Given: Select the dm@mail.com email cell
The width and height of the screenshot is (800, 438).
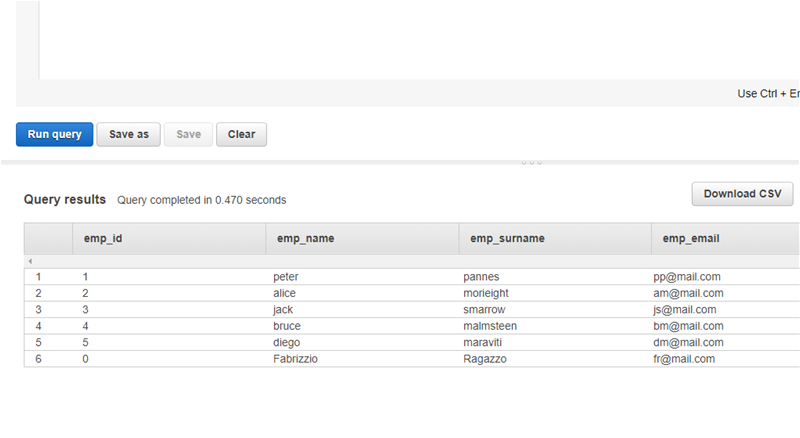Looking at the screenshot, I should tap(688, 342).
